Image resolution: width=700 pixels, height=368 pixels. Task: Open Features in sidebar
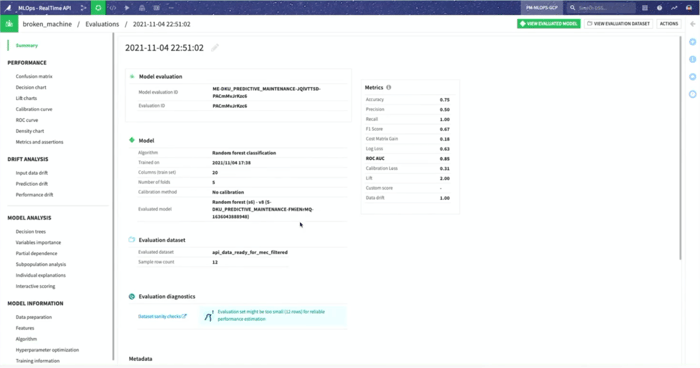point(25,328)
